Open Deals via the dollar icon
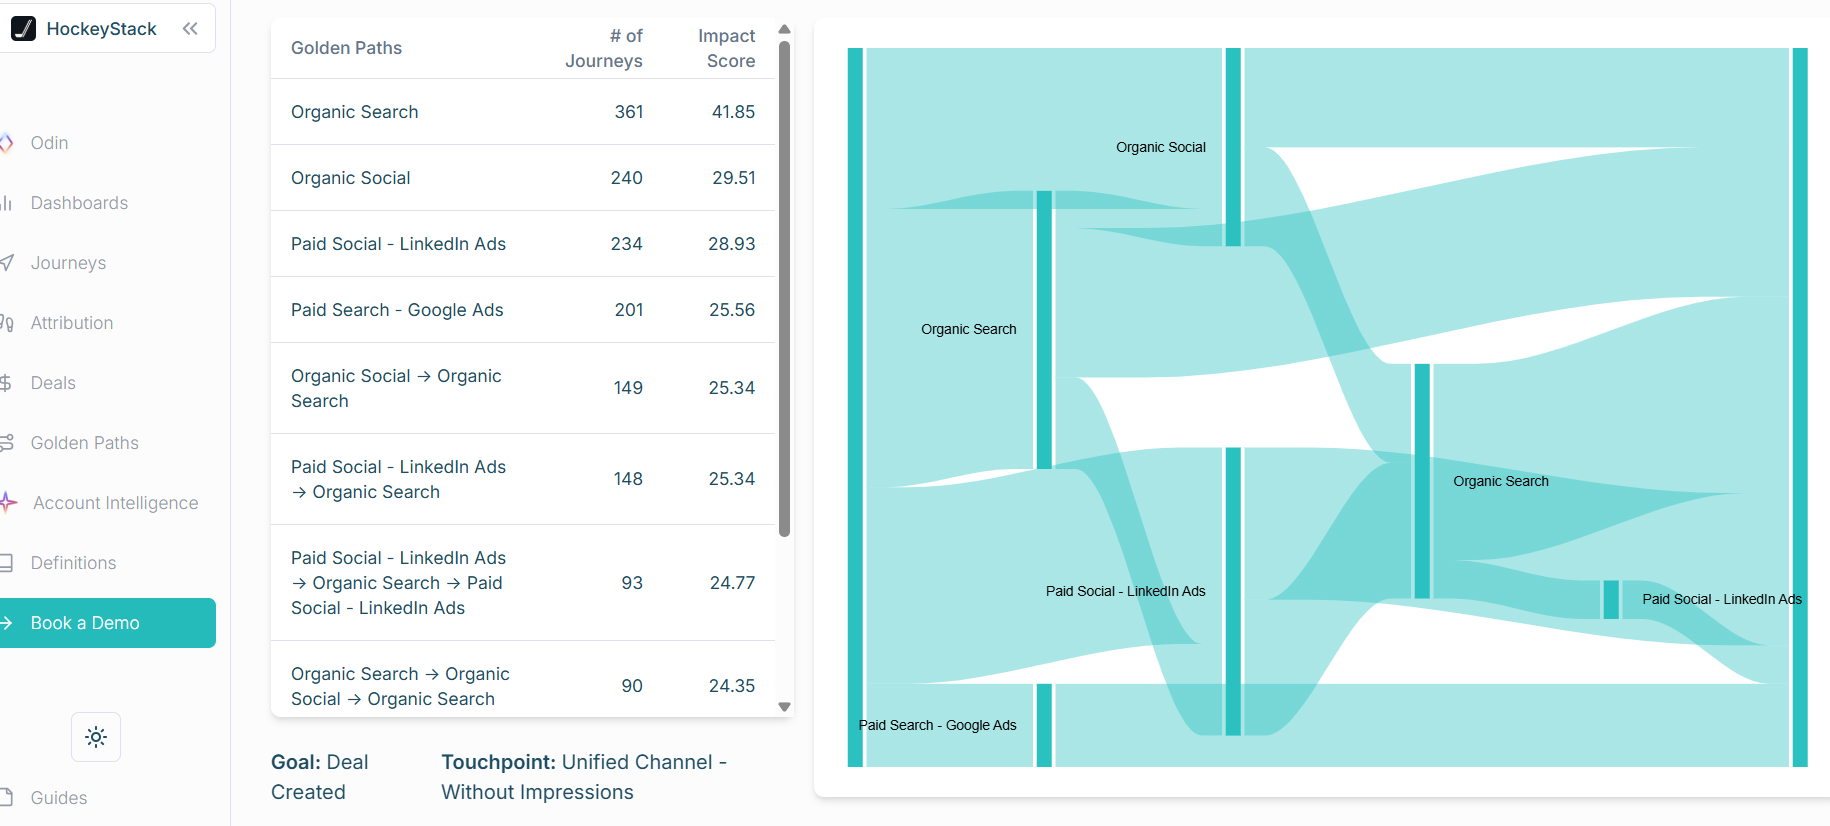1830x826 pixels. click(x=8, y=382)
